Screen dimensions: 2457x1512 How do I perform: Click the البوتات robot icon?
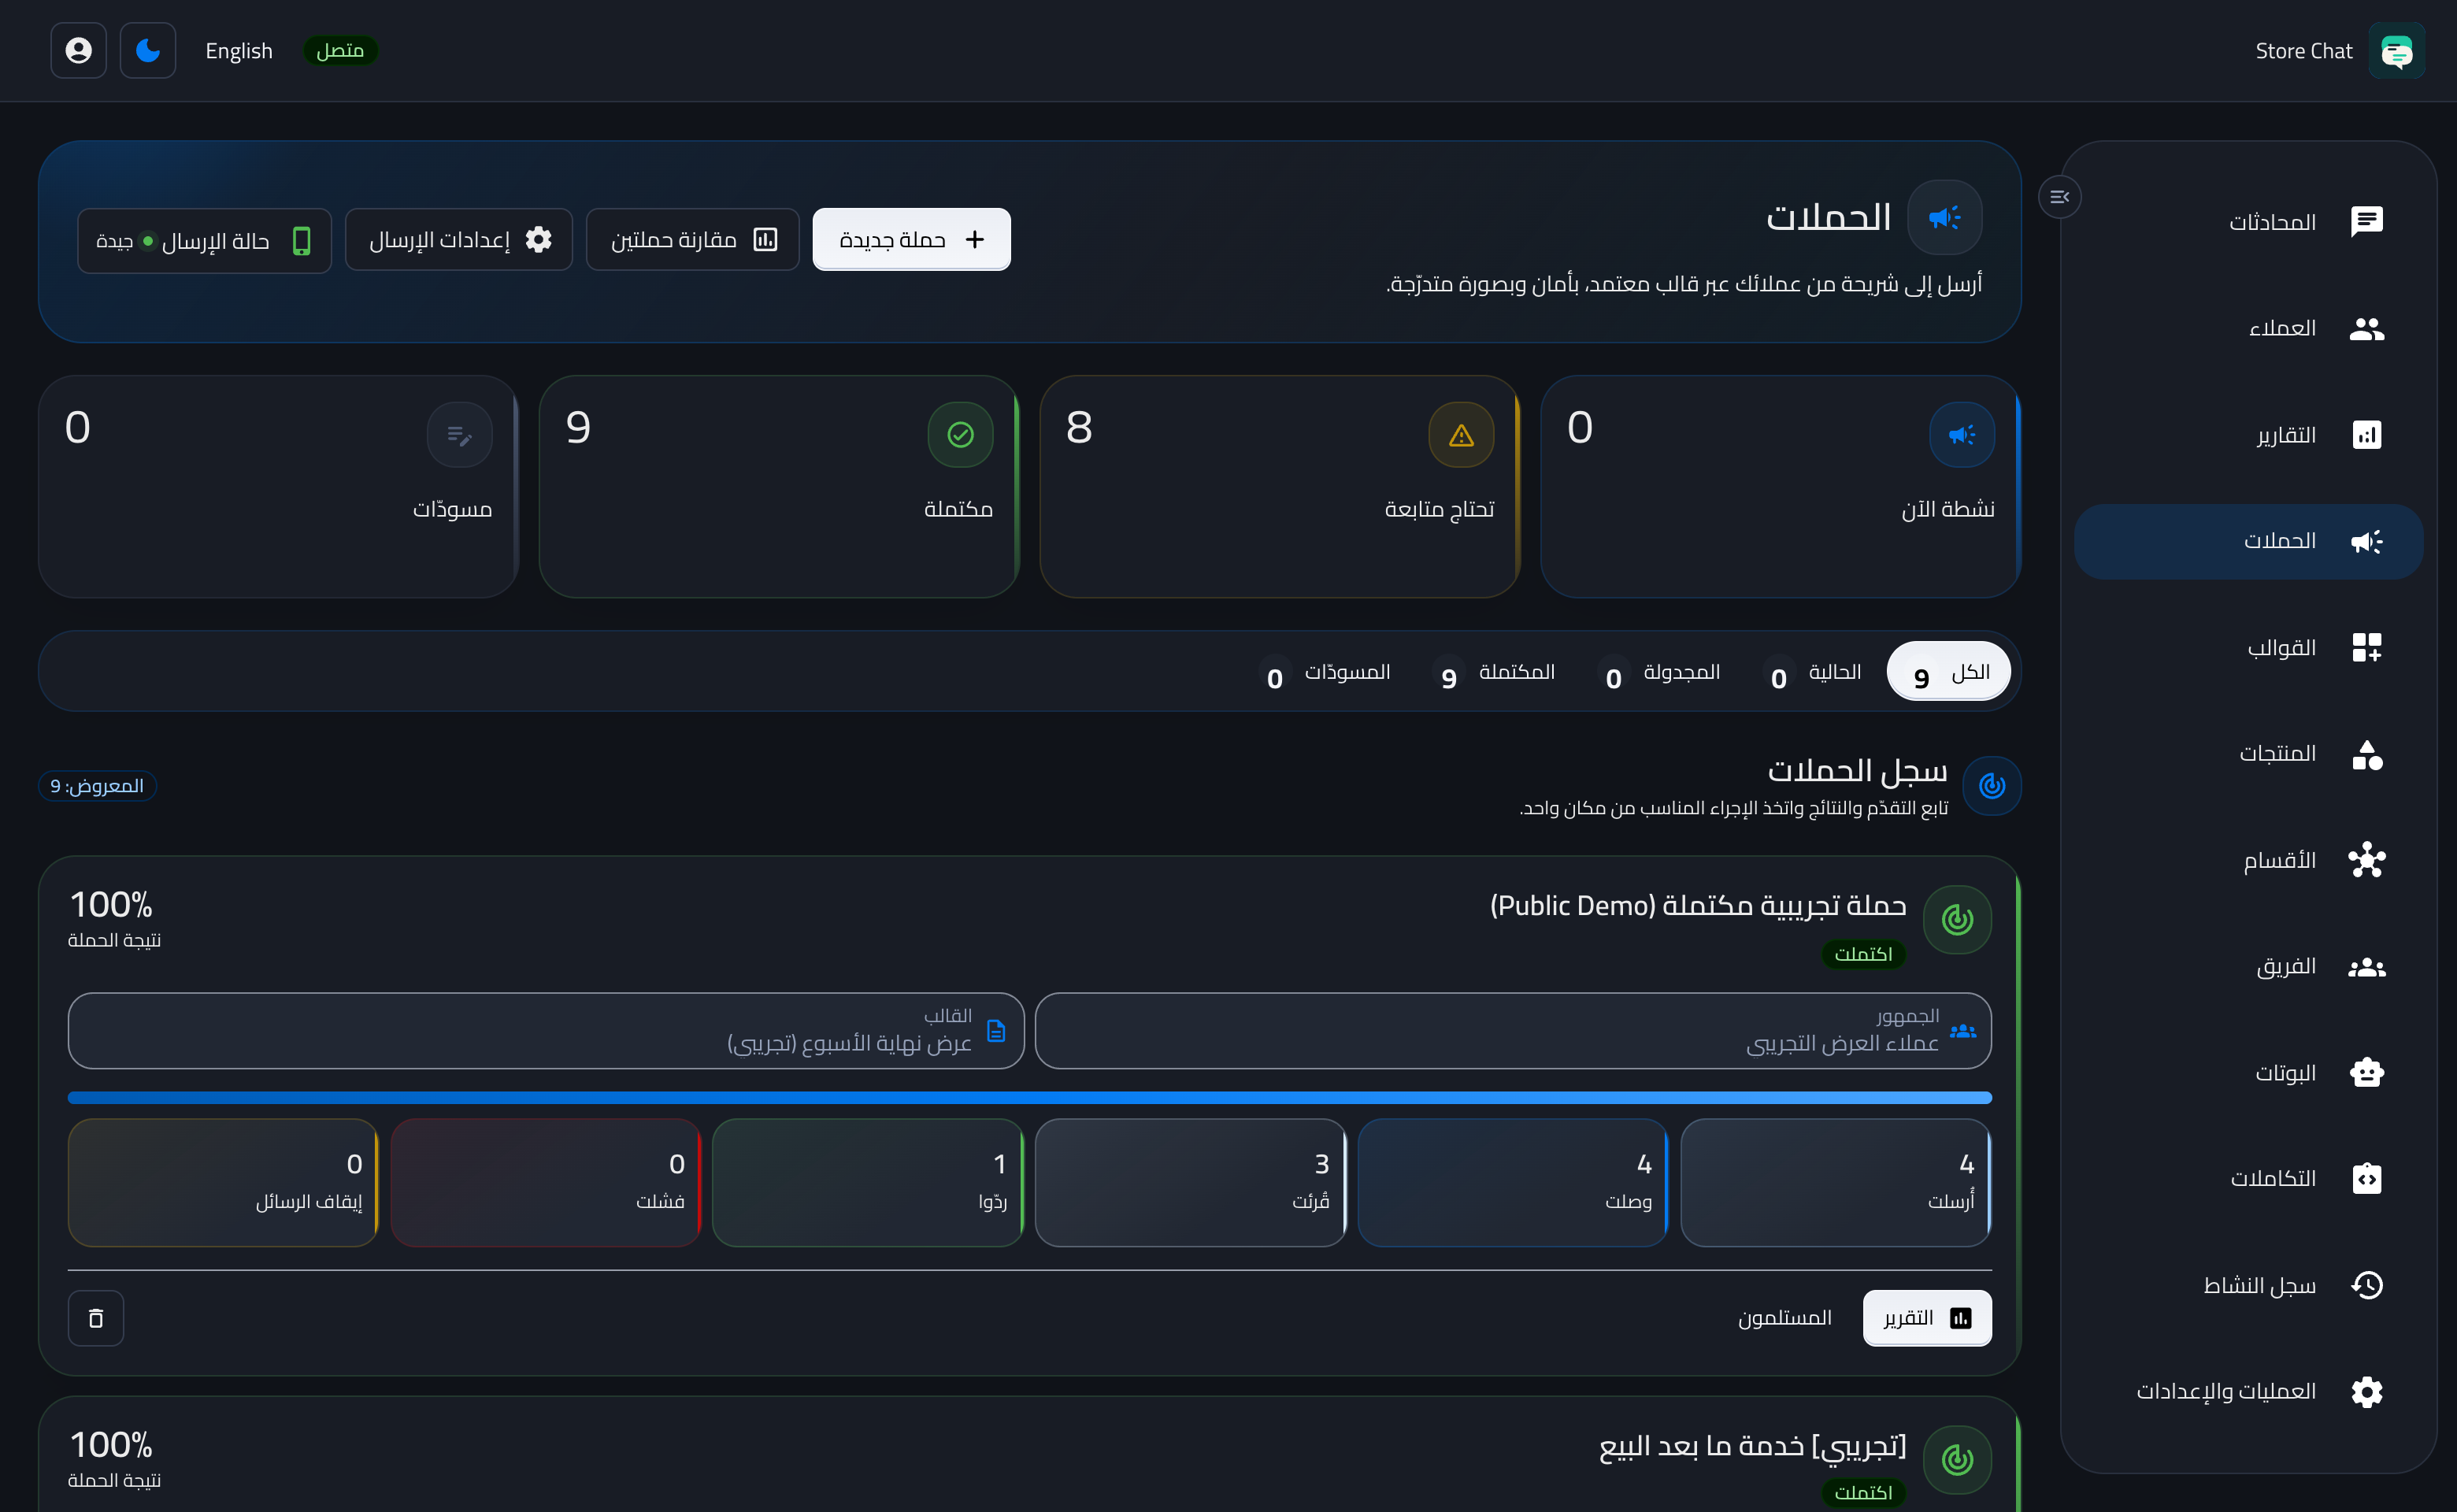point(2366,1073)
